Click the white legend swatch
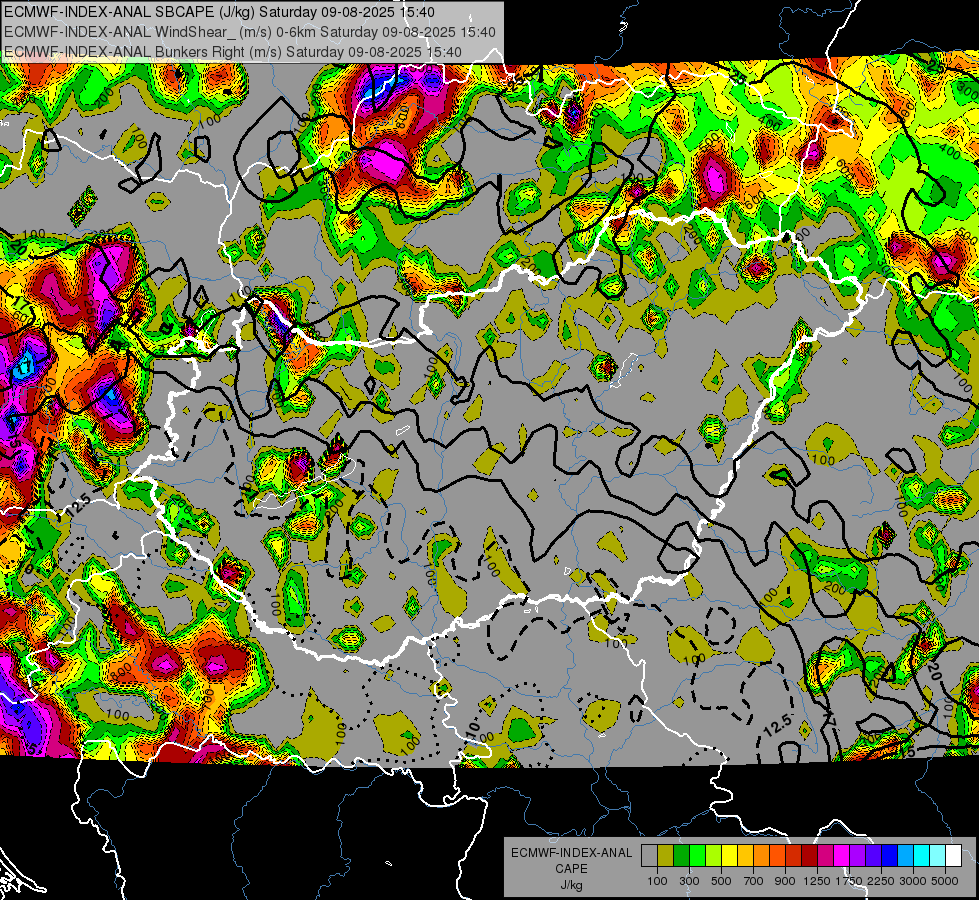Viewport: 979px width, 900px height. tap(953, 855)
